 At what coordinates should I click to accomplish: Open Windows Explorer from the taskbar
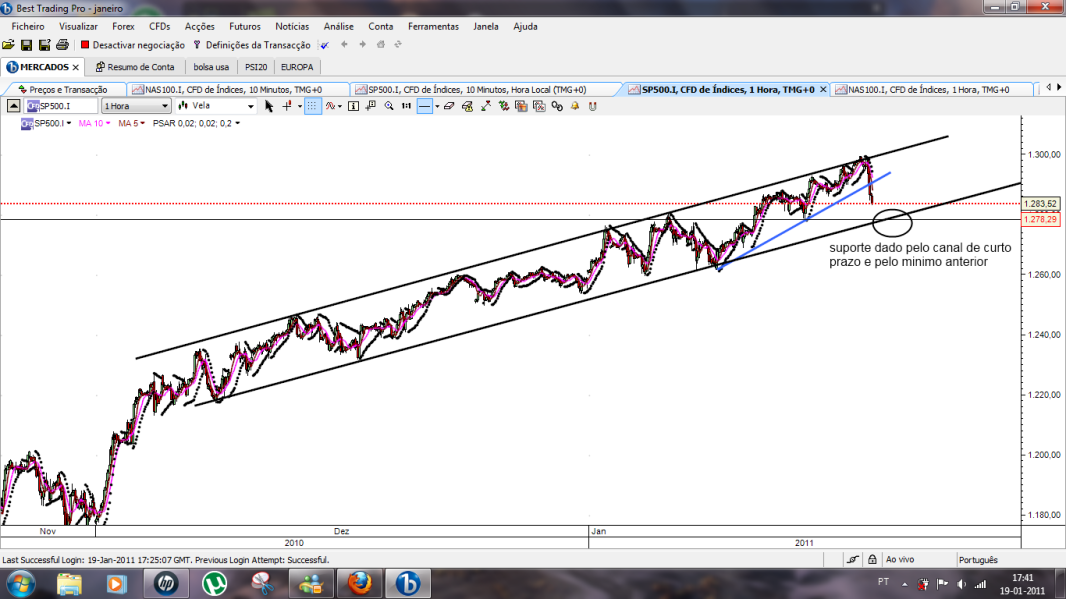pos(69,583)
